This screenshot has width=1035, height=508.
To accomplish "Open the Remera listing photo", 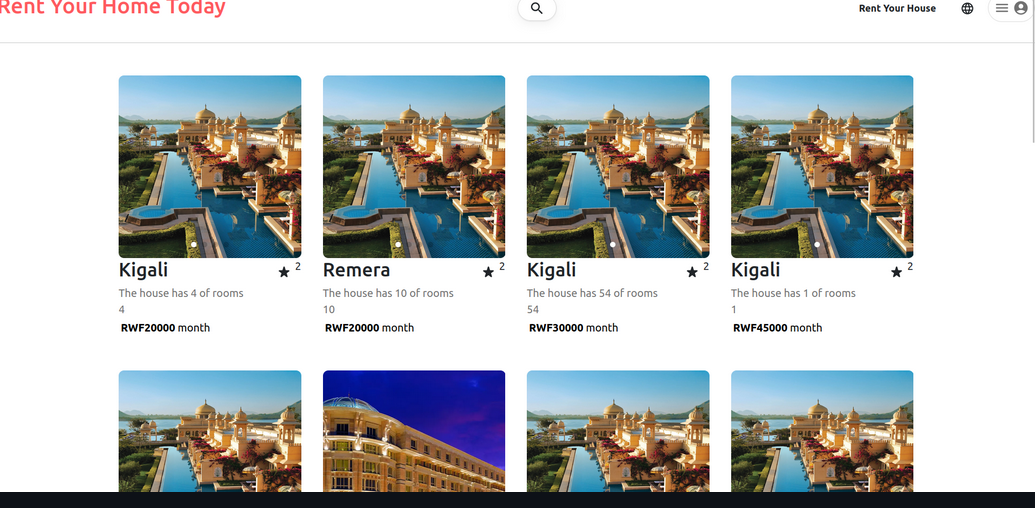I will [414, 166].
